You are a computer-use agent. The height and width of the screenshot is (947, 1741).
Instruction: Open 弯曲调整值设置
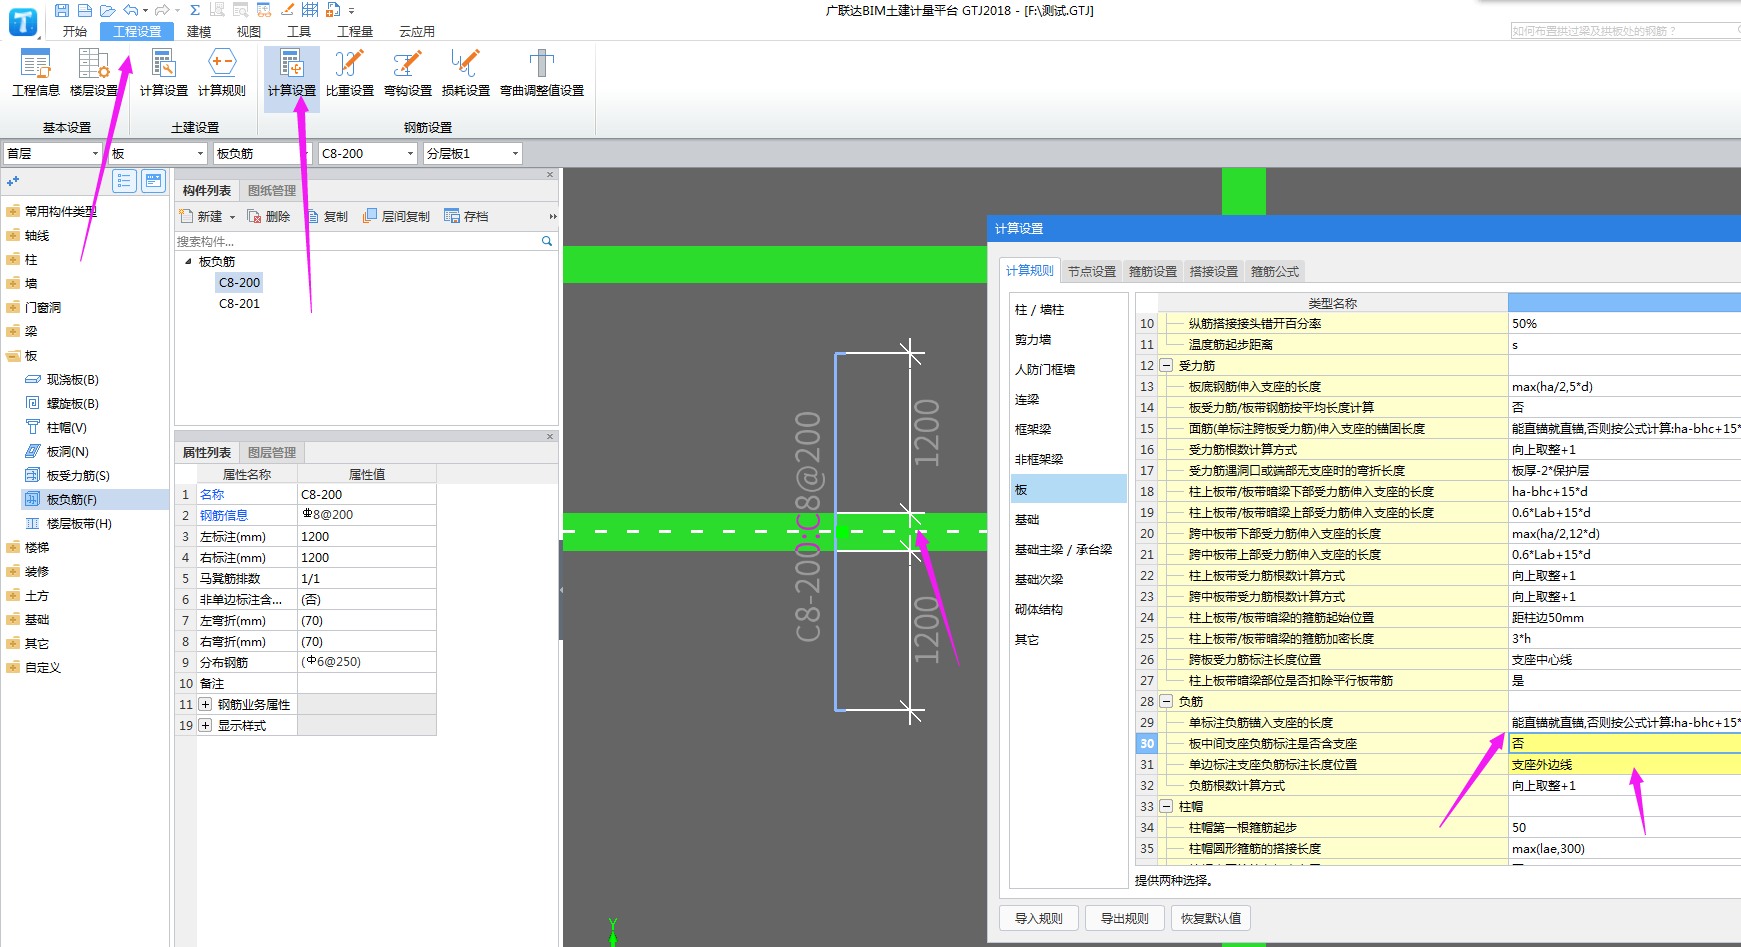pyautogui.click(x=542, y=73)
